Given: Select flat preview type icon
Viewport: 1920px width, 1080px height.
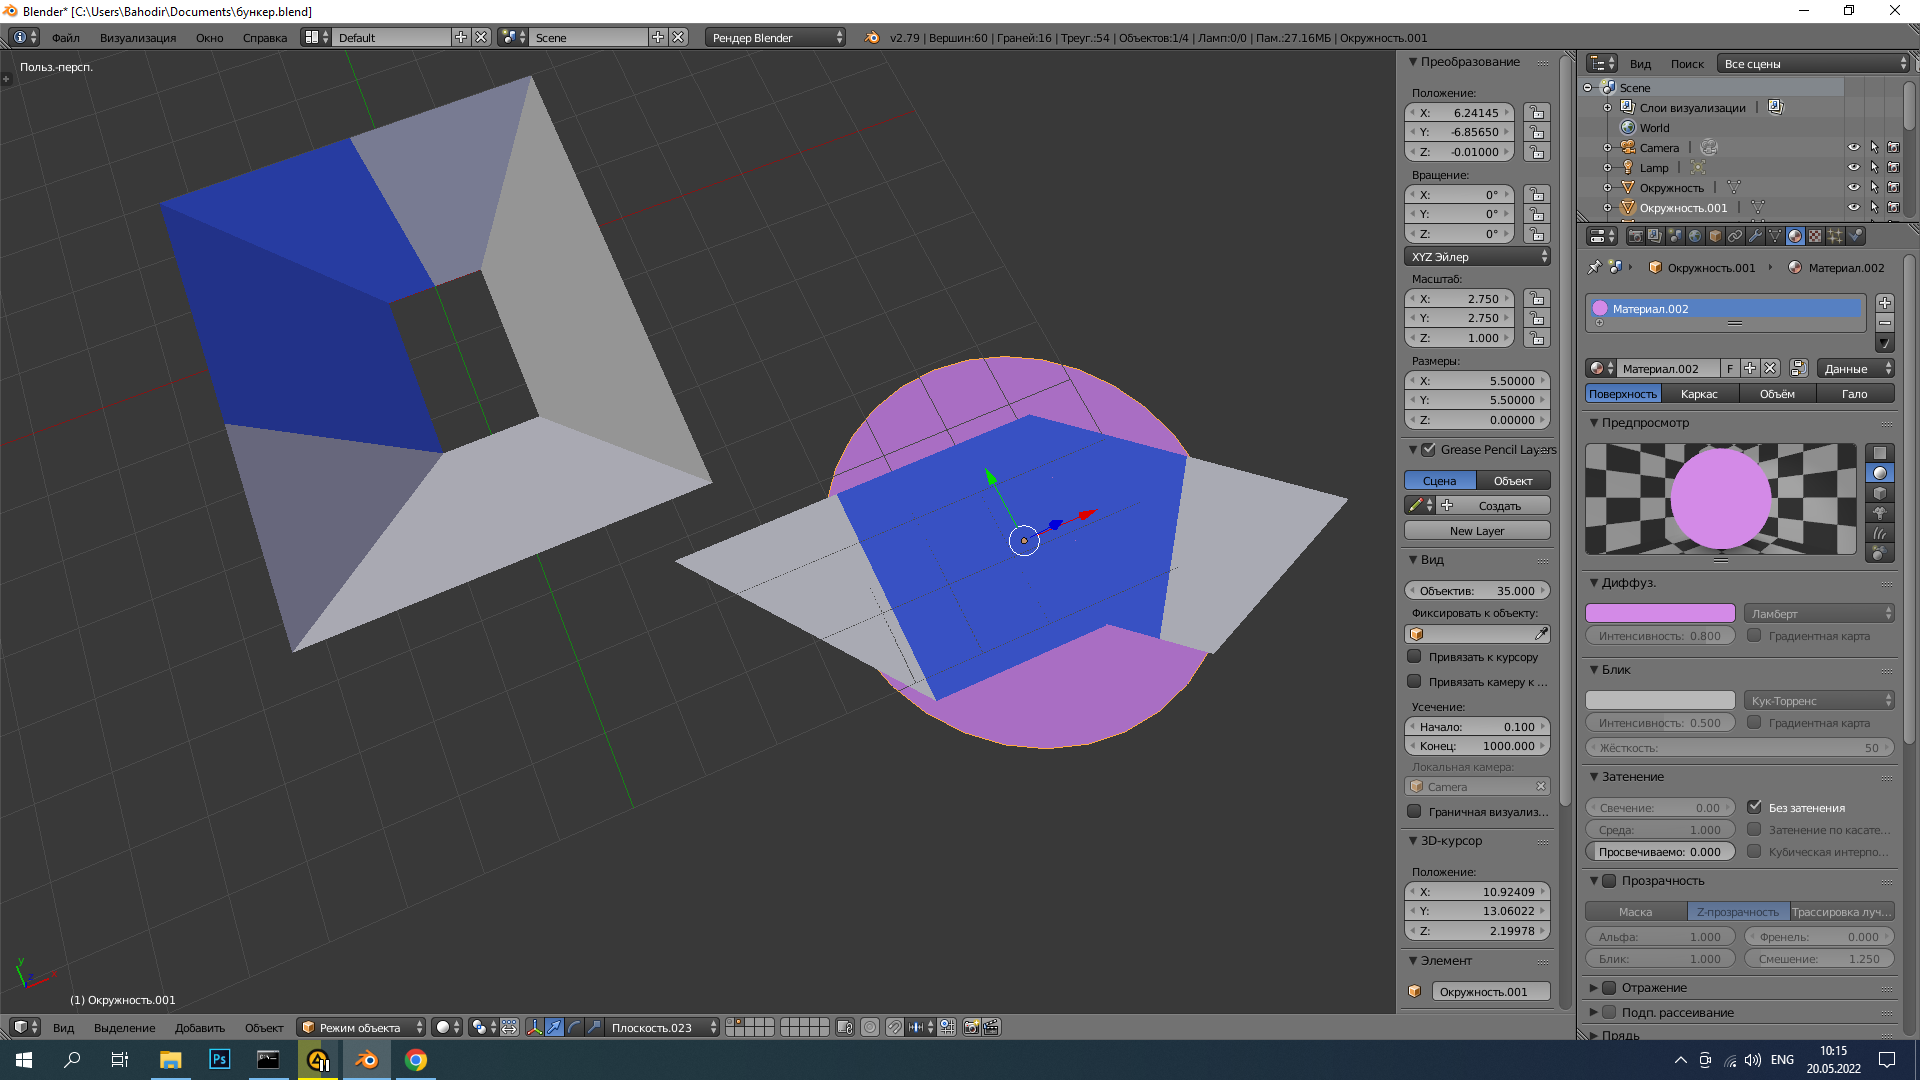Looking at the screenshot, I should 1880,453.
